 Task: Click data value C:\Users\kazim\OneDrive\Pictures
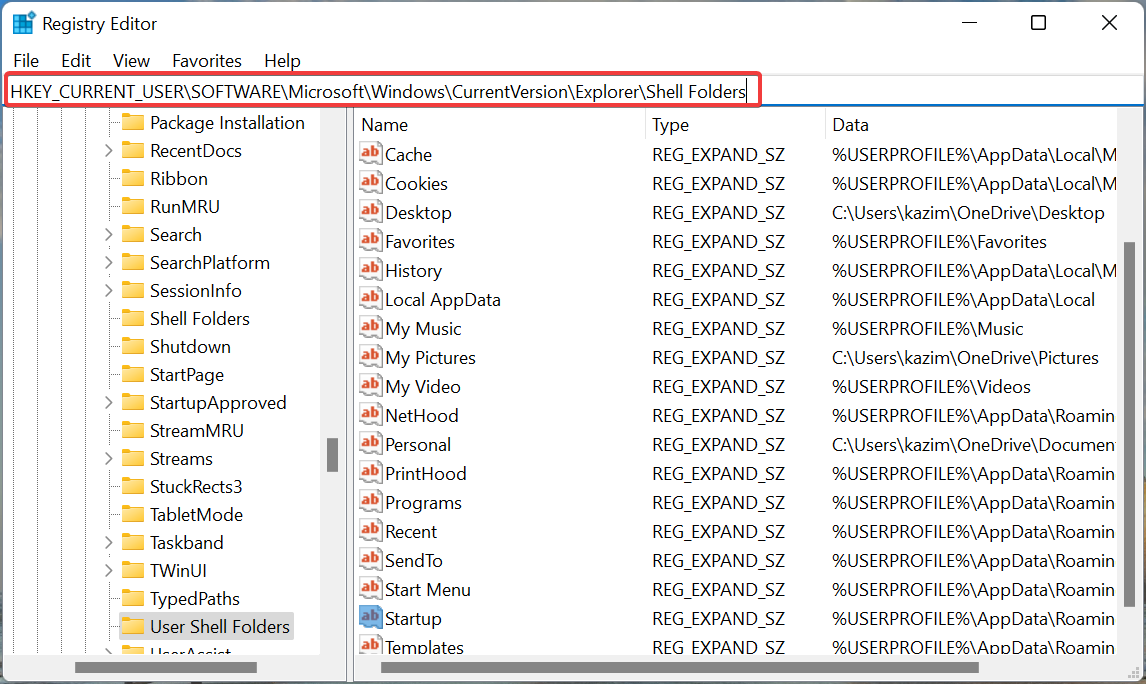pos(965,357)
